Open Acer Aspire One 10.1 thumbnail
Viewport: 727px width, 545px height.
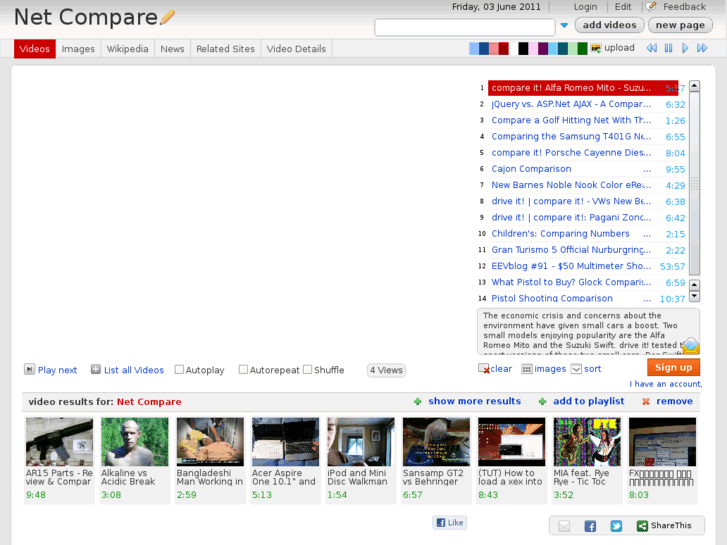[x=286, y=442]
